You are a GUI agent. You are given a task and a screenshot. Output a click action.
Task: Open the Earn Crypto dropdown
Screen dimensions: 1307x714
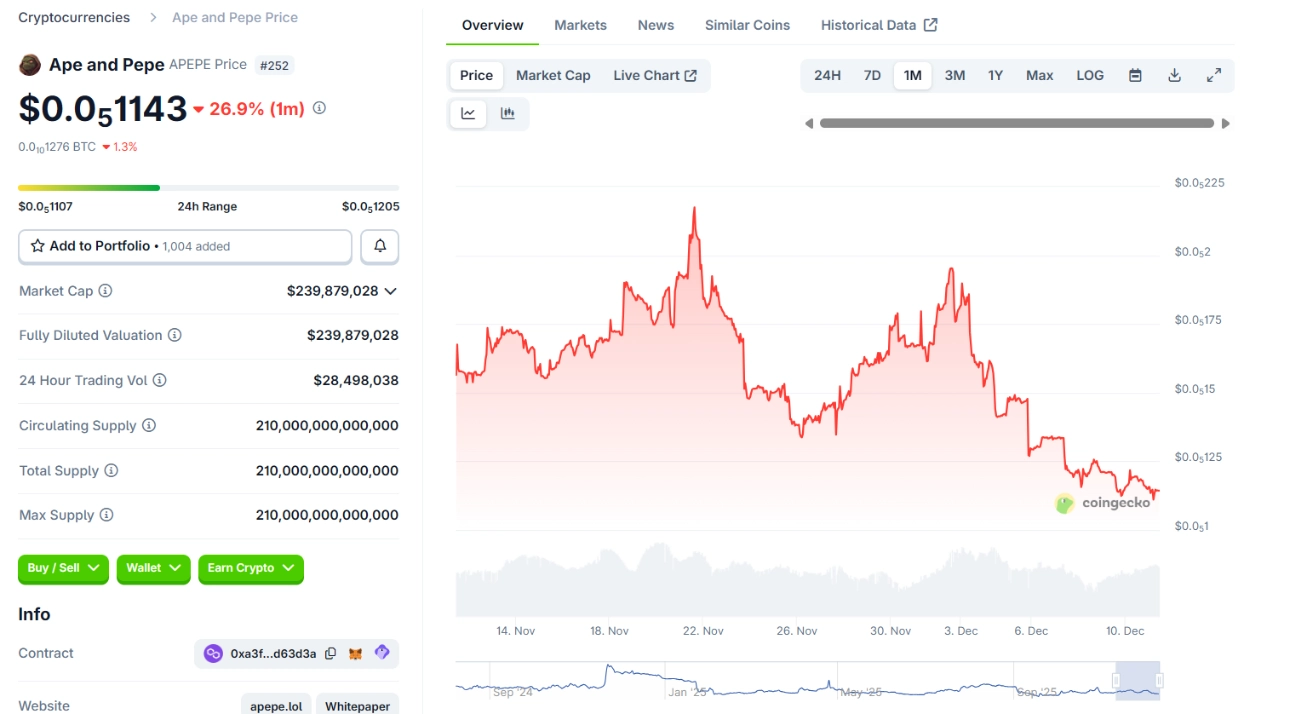(x=250, y=568)
